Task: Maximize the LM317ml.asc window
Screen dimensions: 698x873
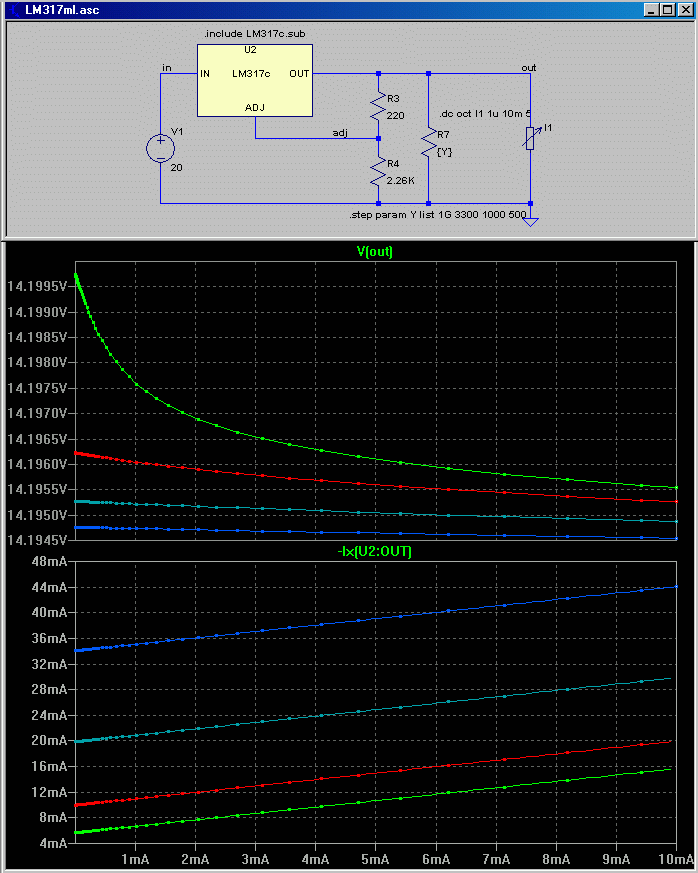Action: (x=668, y=9)
